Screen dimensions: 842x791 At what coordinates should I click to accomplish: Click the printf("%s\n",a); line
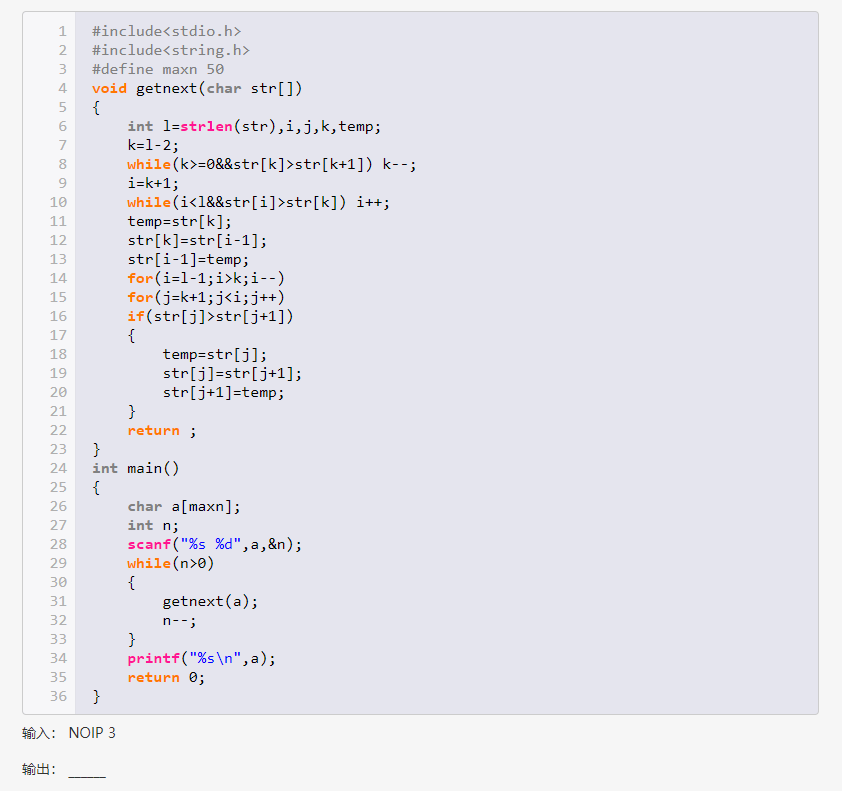coord(201,658)
